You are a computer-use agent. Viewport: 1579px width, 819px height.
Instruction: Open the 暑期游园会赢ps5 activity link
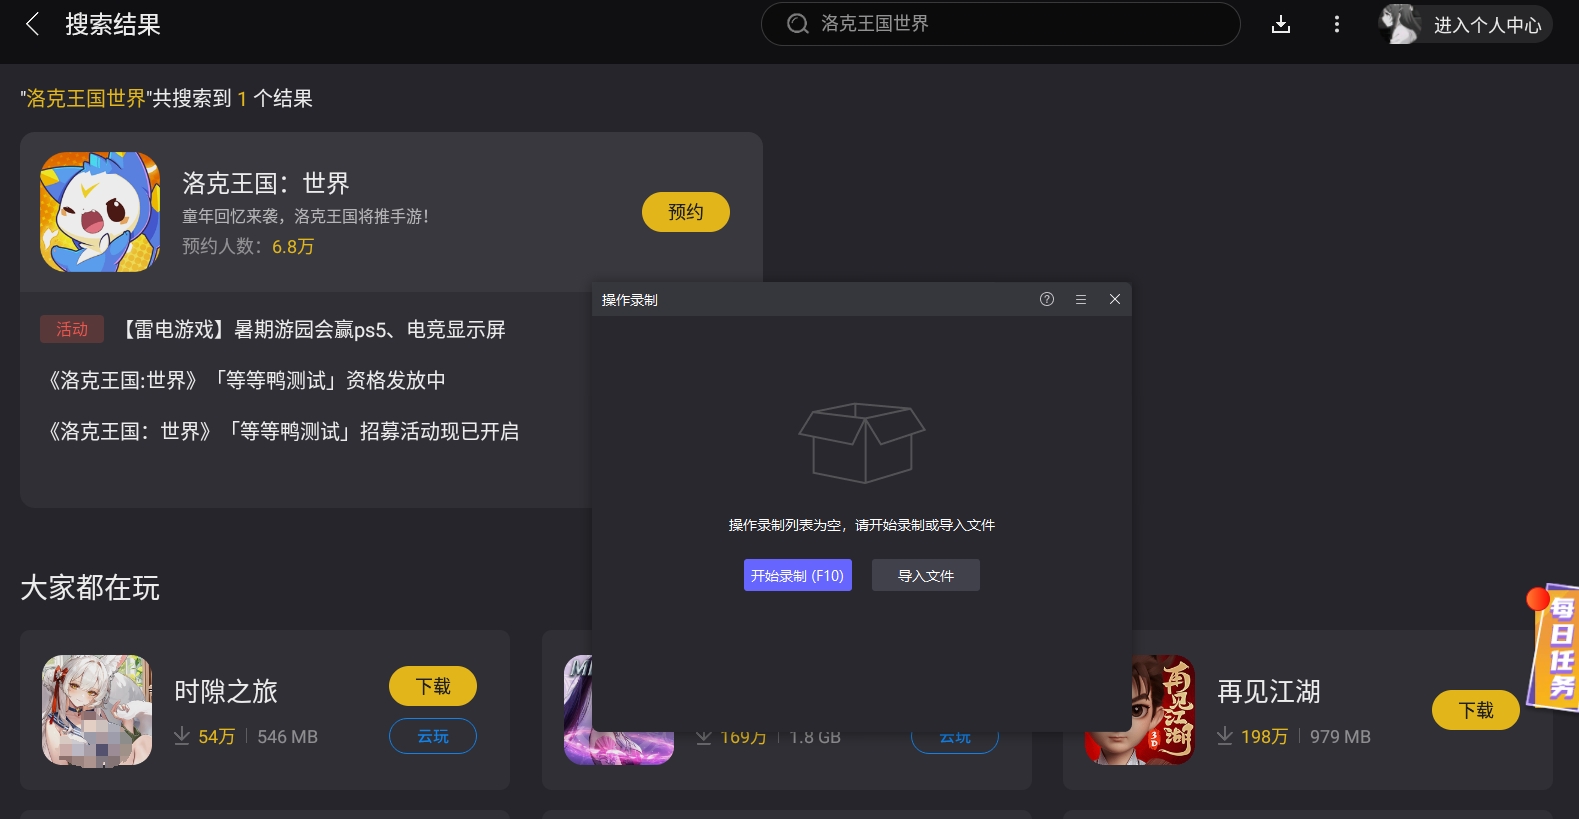[313, 329]
